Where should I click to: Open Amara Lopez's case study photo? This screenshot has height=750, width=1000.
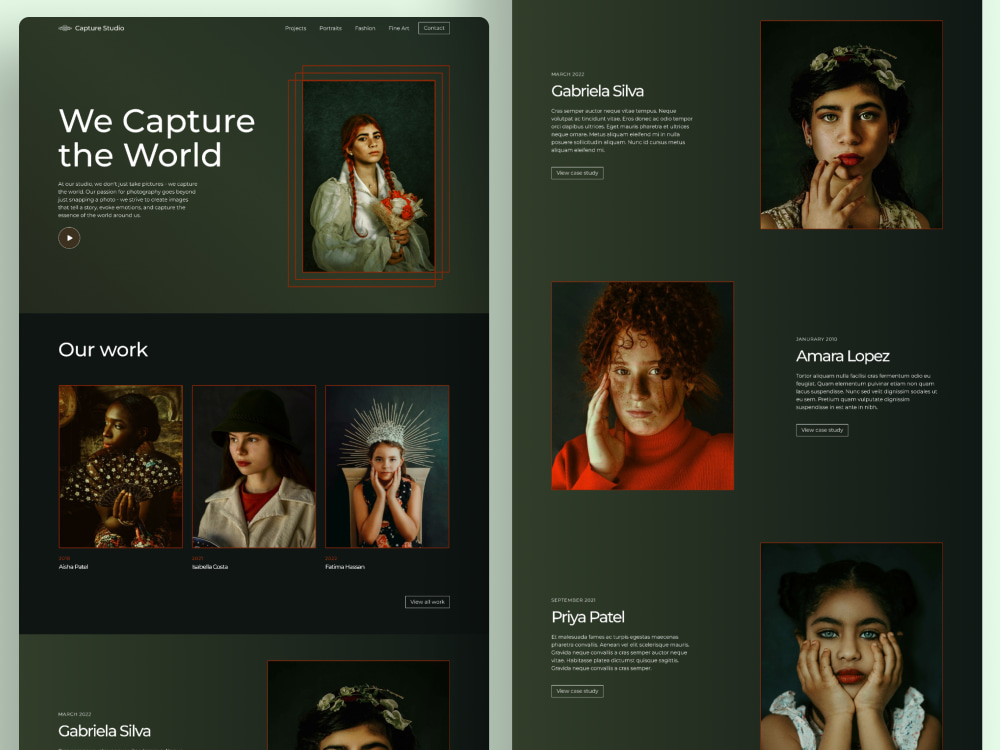(x=641, y=386)
